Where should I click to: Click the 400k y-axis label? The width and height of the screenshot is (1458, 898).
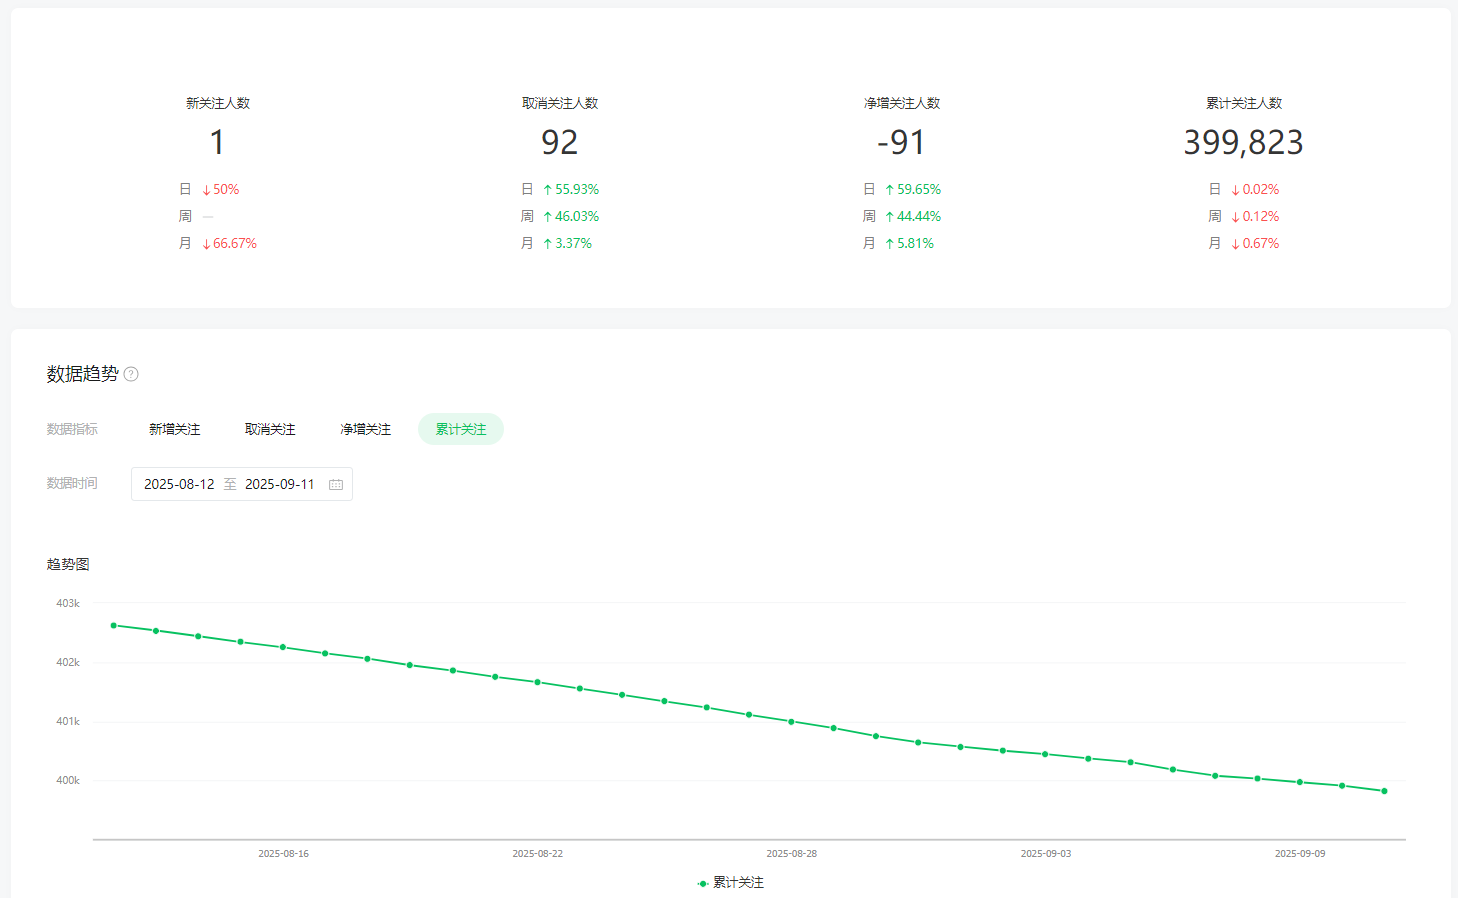click(68, 780)
